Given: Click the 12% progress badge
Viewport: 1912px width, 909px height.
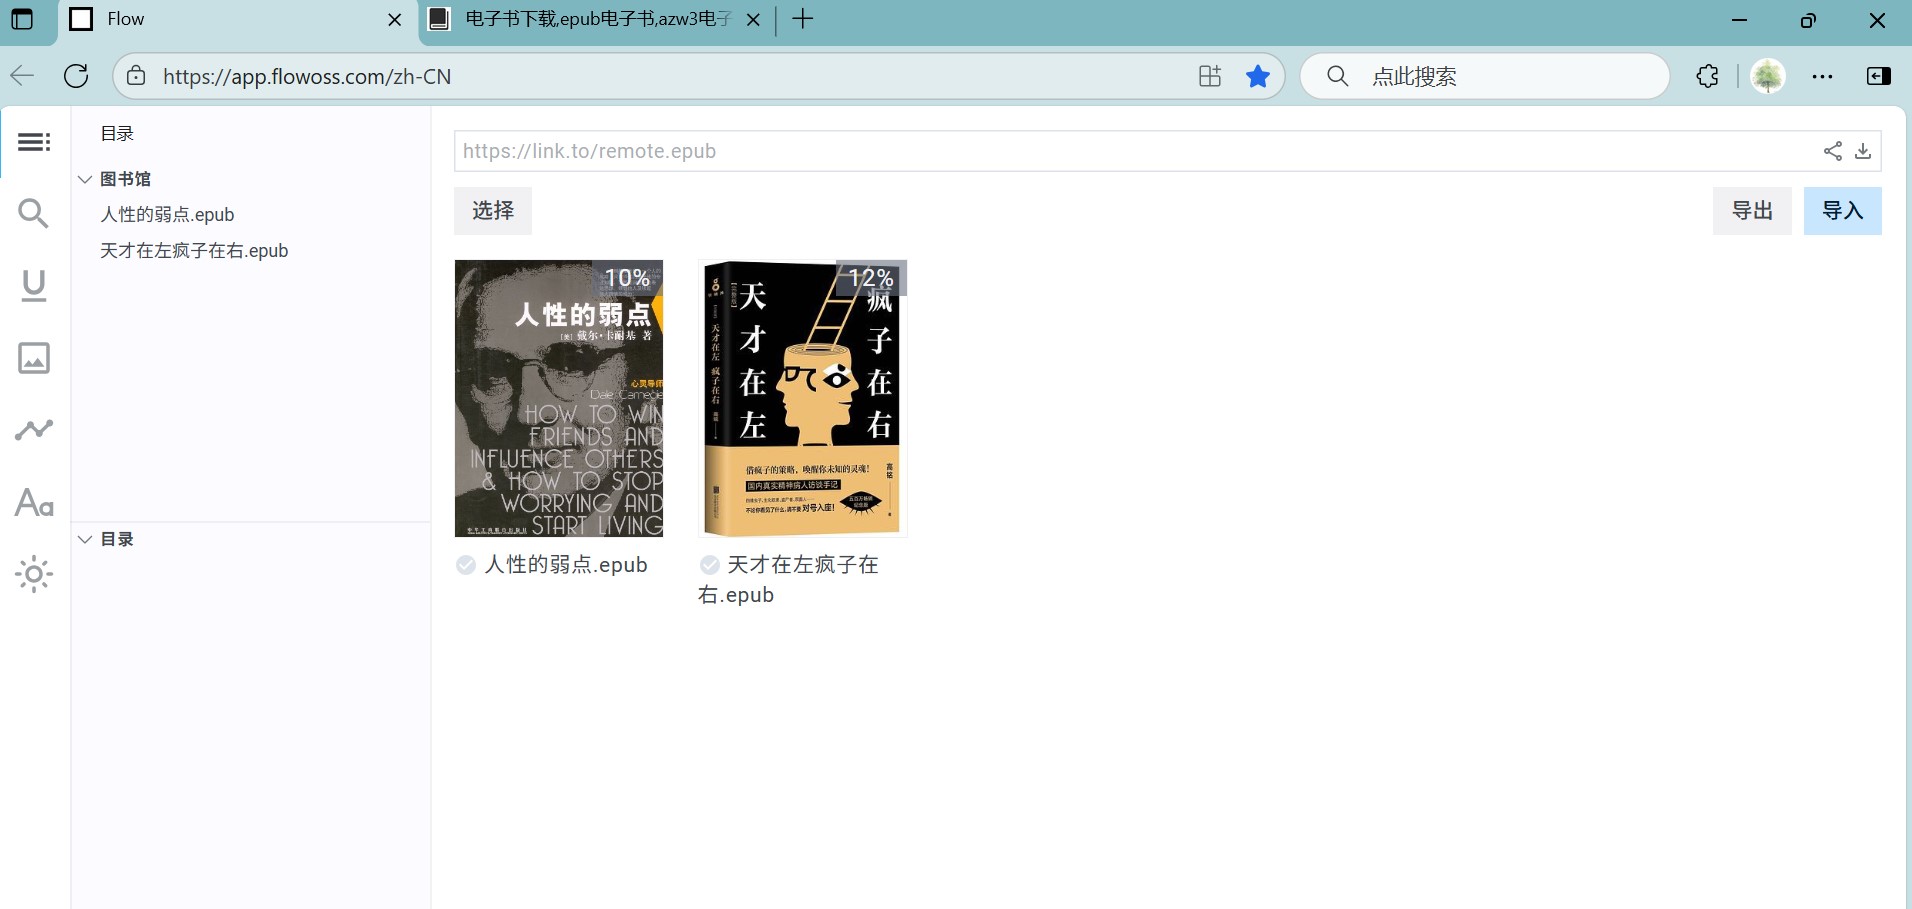Looking at the screenshot, I should click(871, 278).
